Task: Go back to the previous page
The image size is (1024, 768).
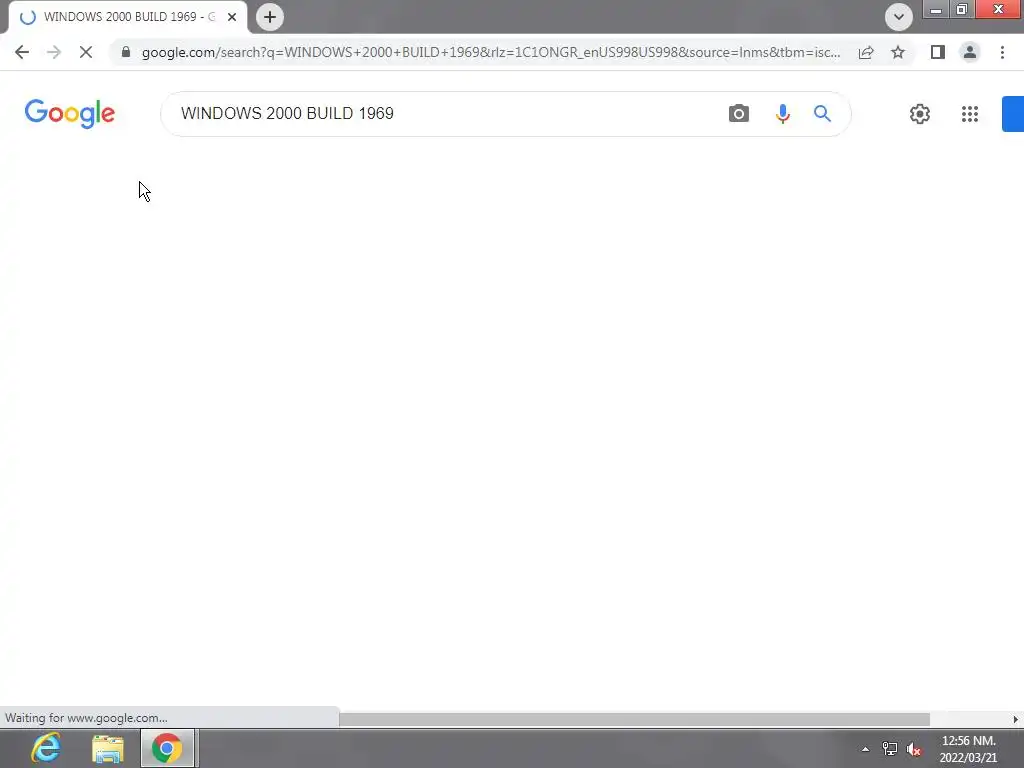Action: (x=22, y=52)
